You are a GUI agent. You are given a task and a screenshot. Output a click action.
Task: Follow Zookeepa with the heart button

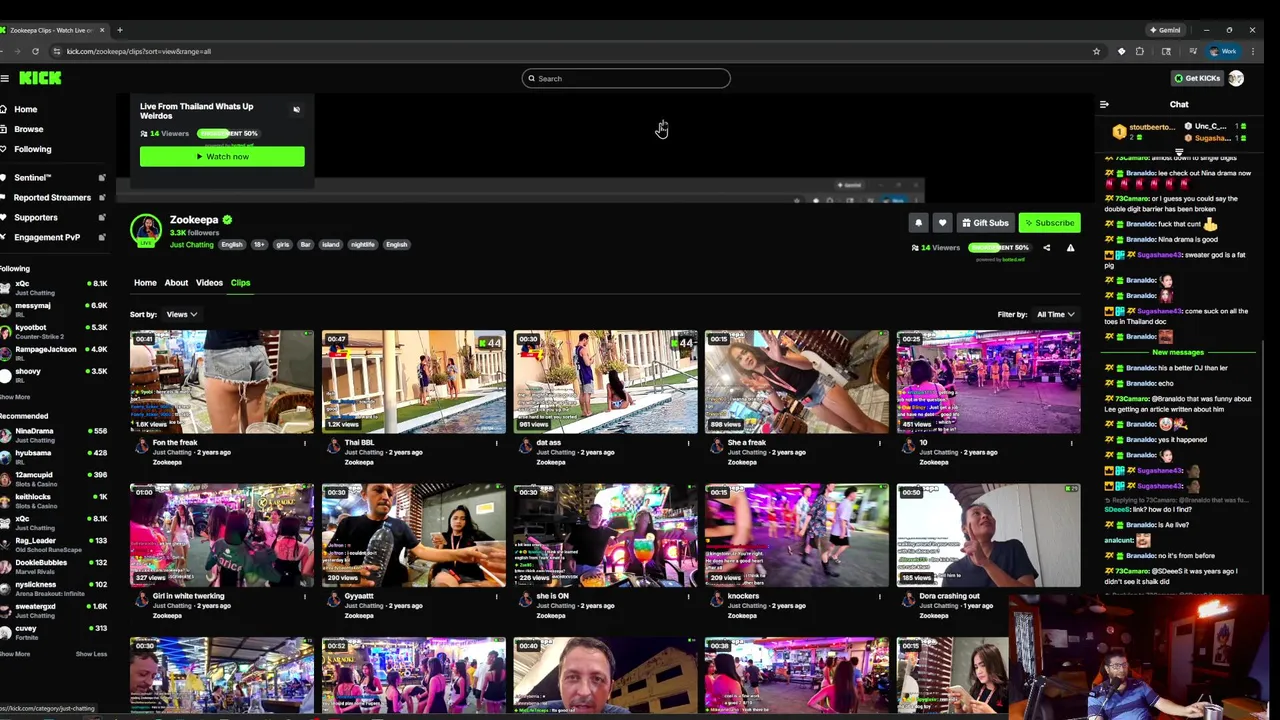pos(942,223)
